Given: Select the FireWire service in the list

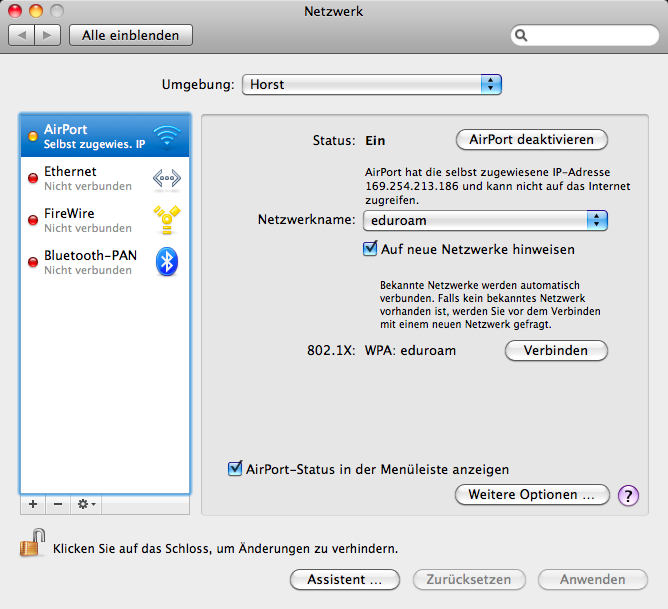Looking at the screenshot, I should pos(105,220).
